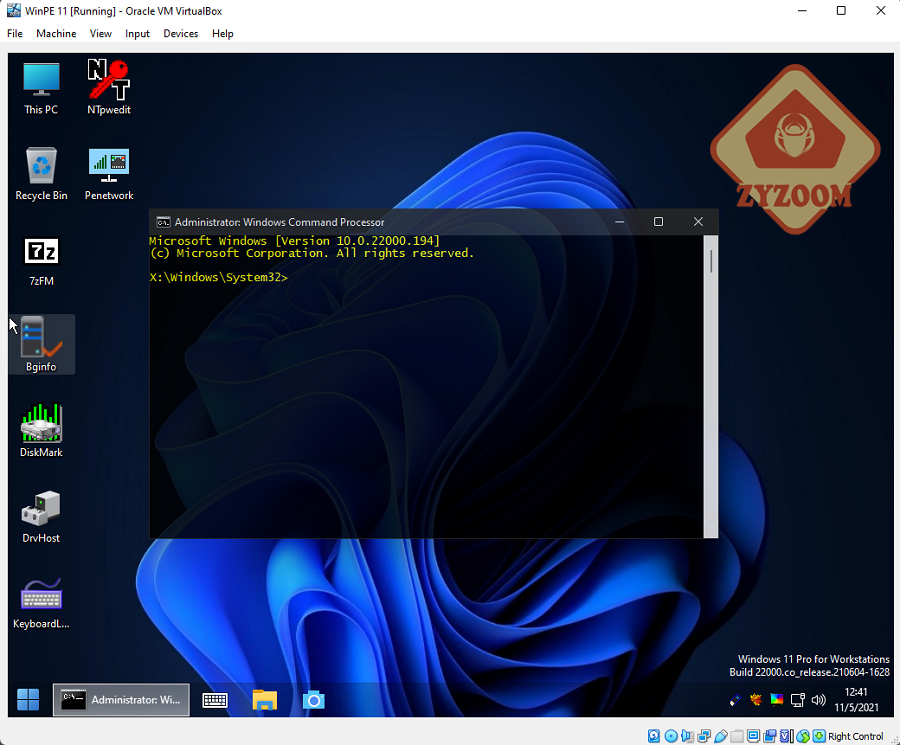Open the on-screen keyboard taskbar icon

215,700
